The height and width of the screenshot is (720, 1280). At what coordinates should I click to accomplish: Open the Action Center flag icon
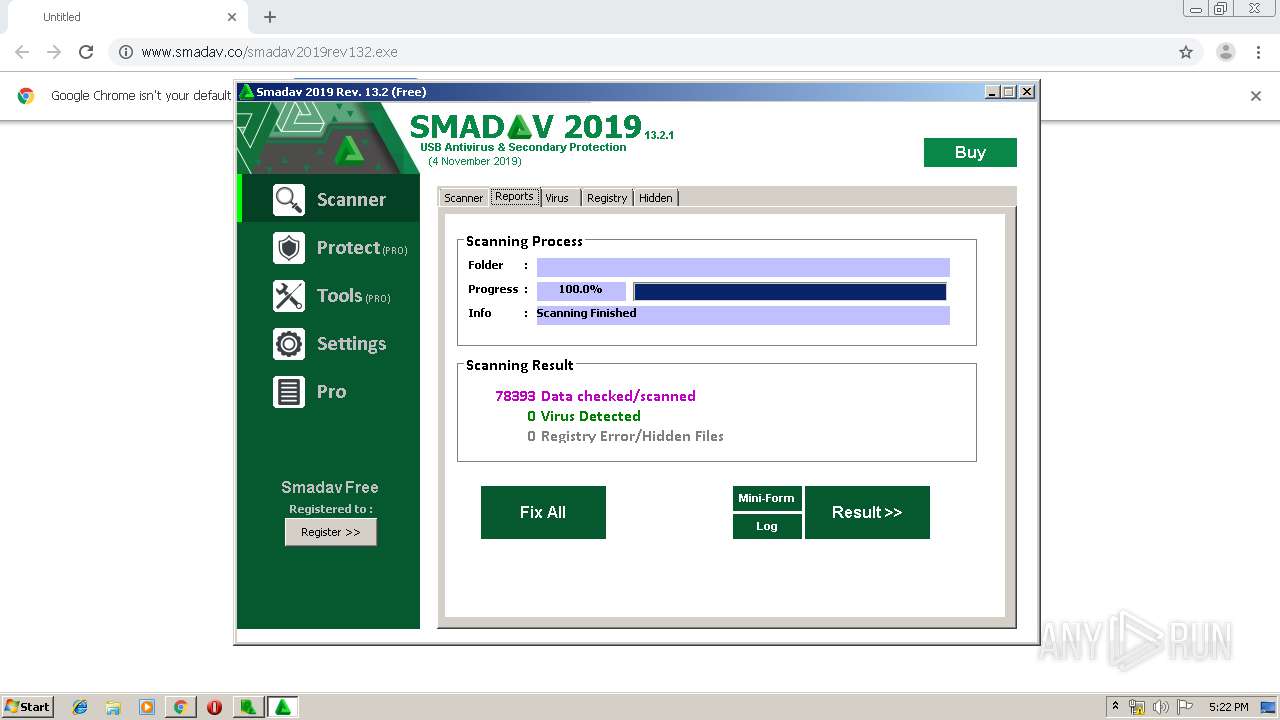1185,707
